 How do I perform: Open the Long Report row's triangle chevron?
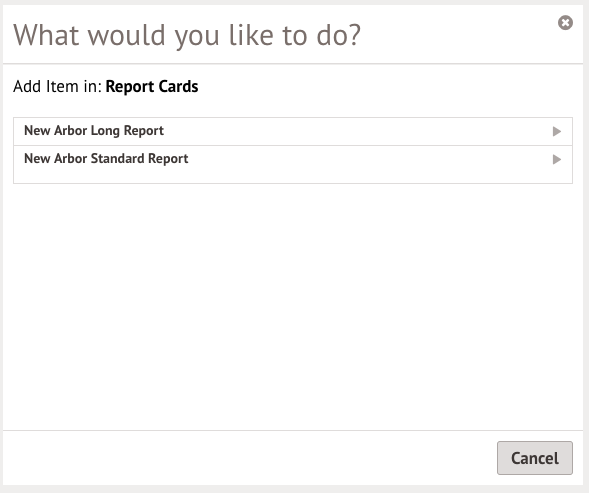coord(557,131)
